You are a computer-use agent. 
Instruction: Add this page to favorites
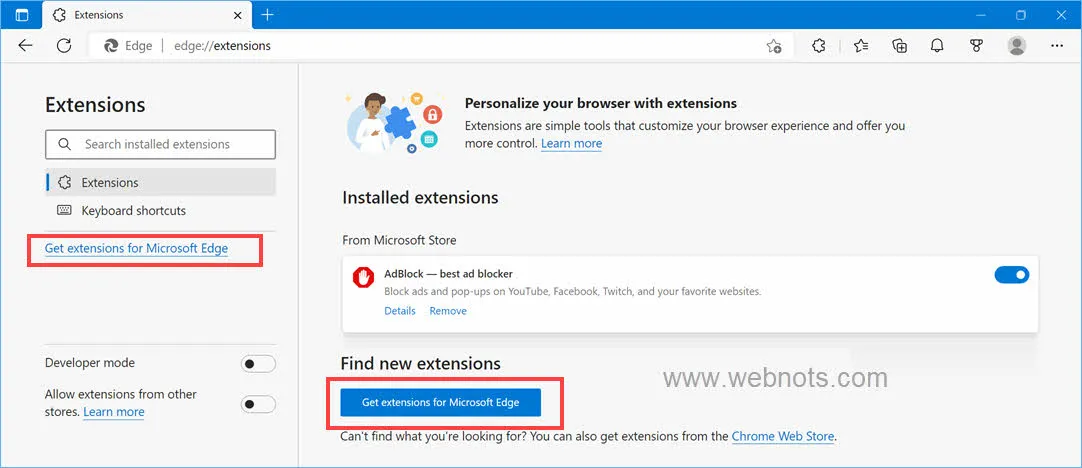coord(774,46)
